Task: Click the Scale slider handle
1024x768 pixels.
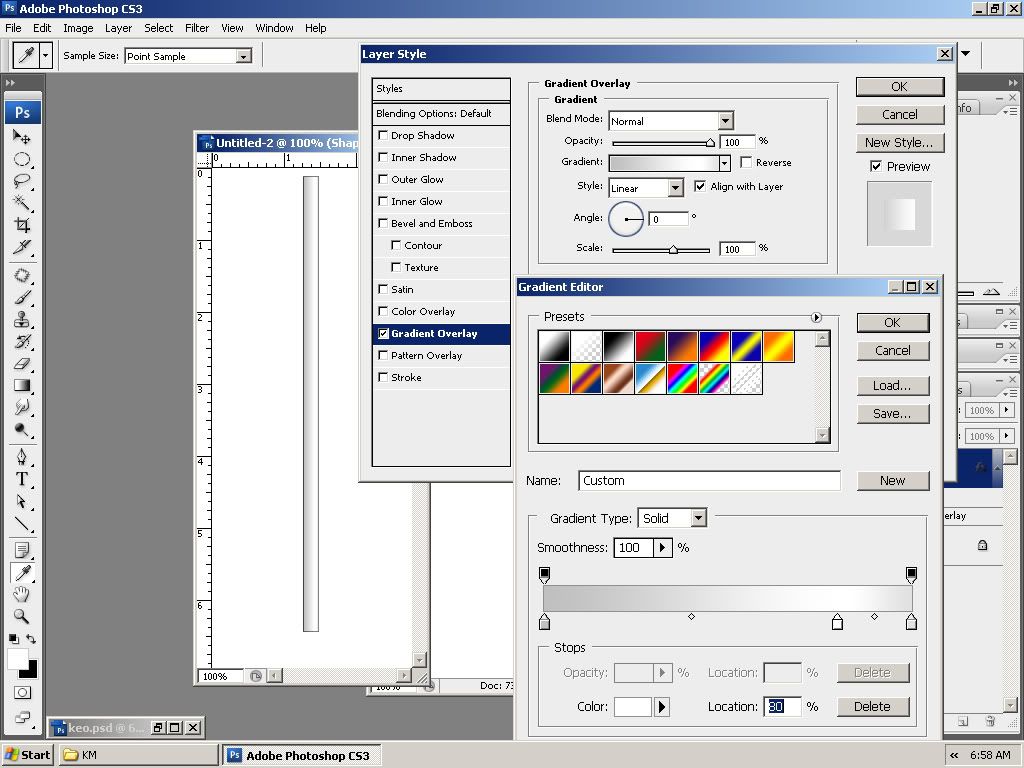Action: click(673, 249)
